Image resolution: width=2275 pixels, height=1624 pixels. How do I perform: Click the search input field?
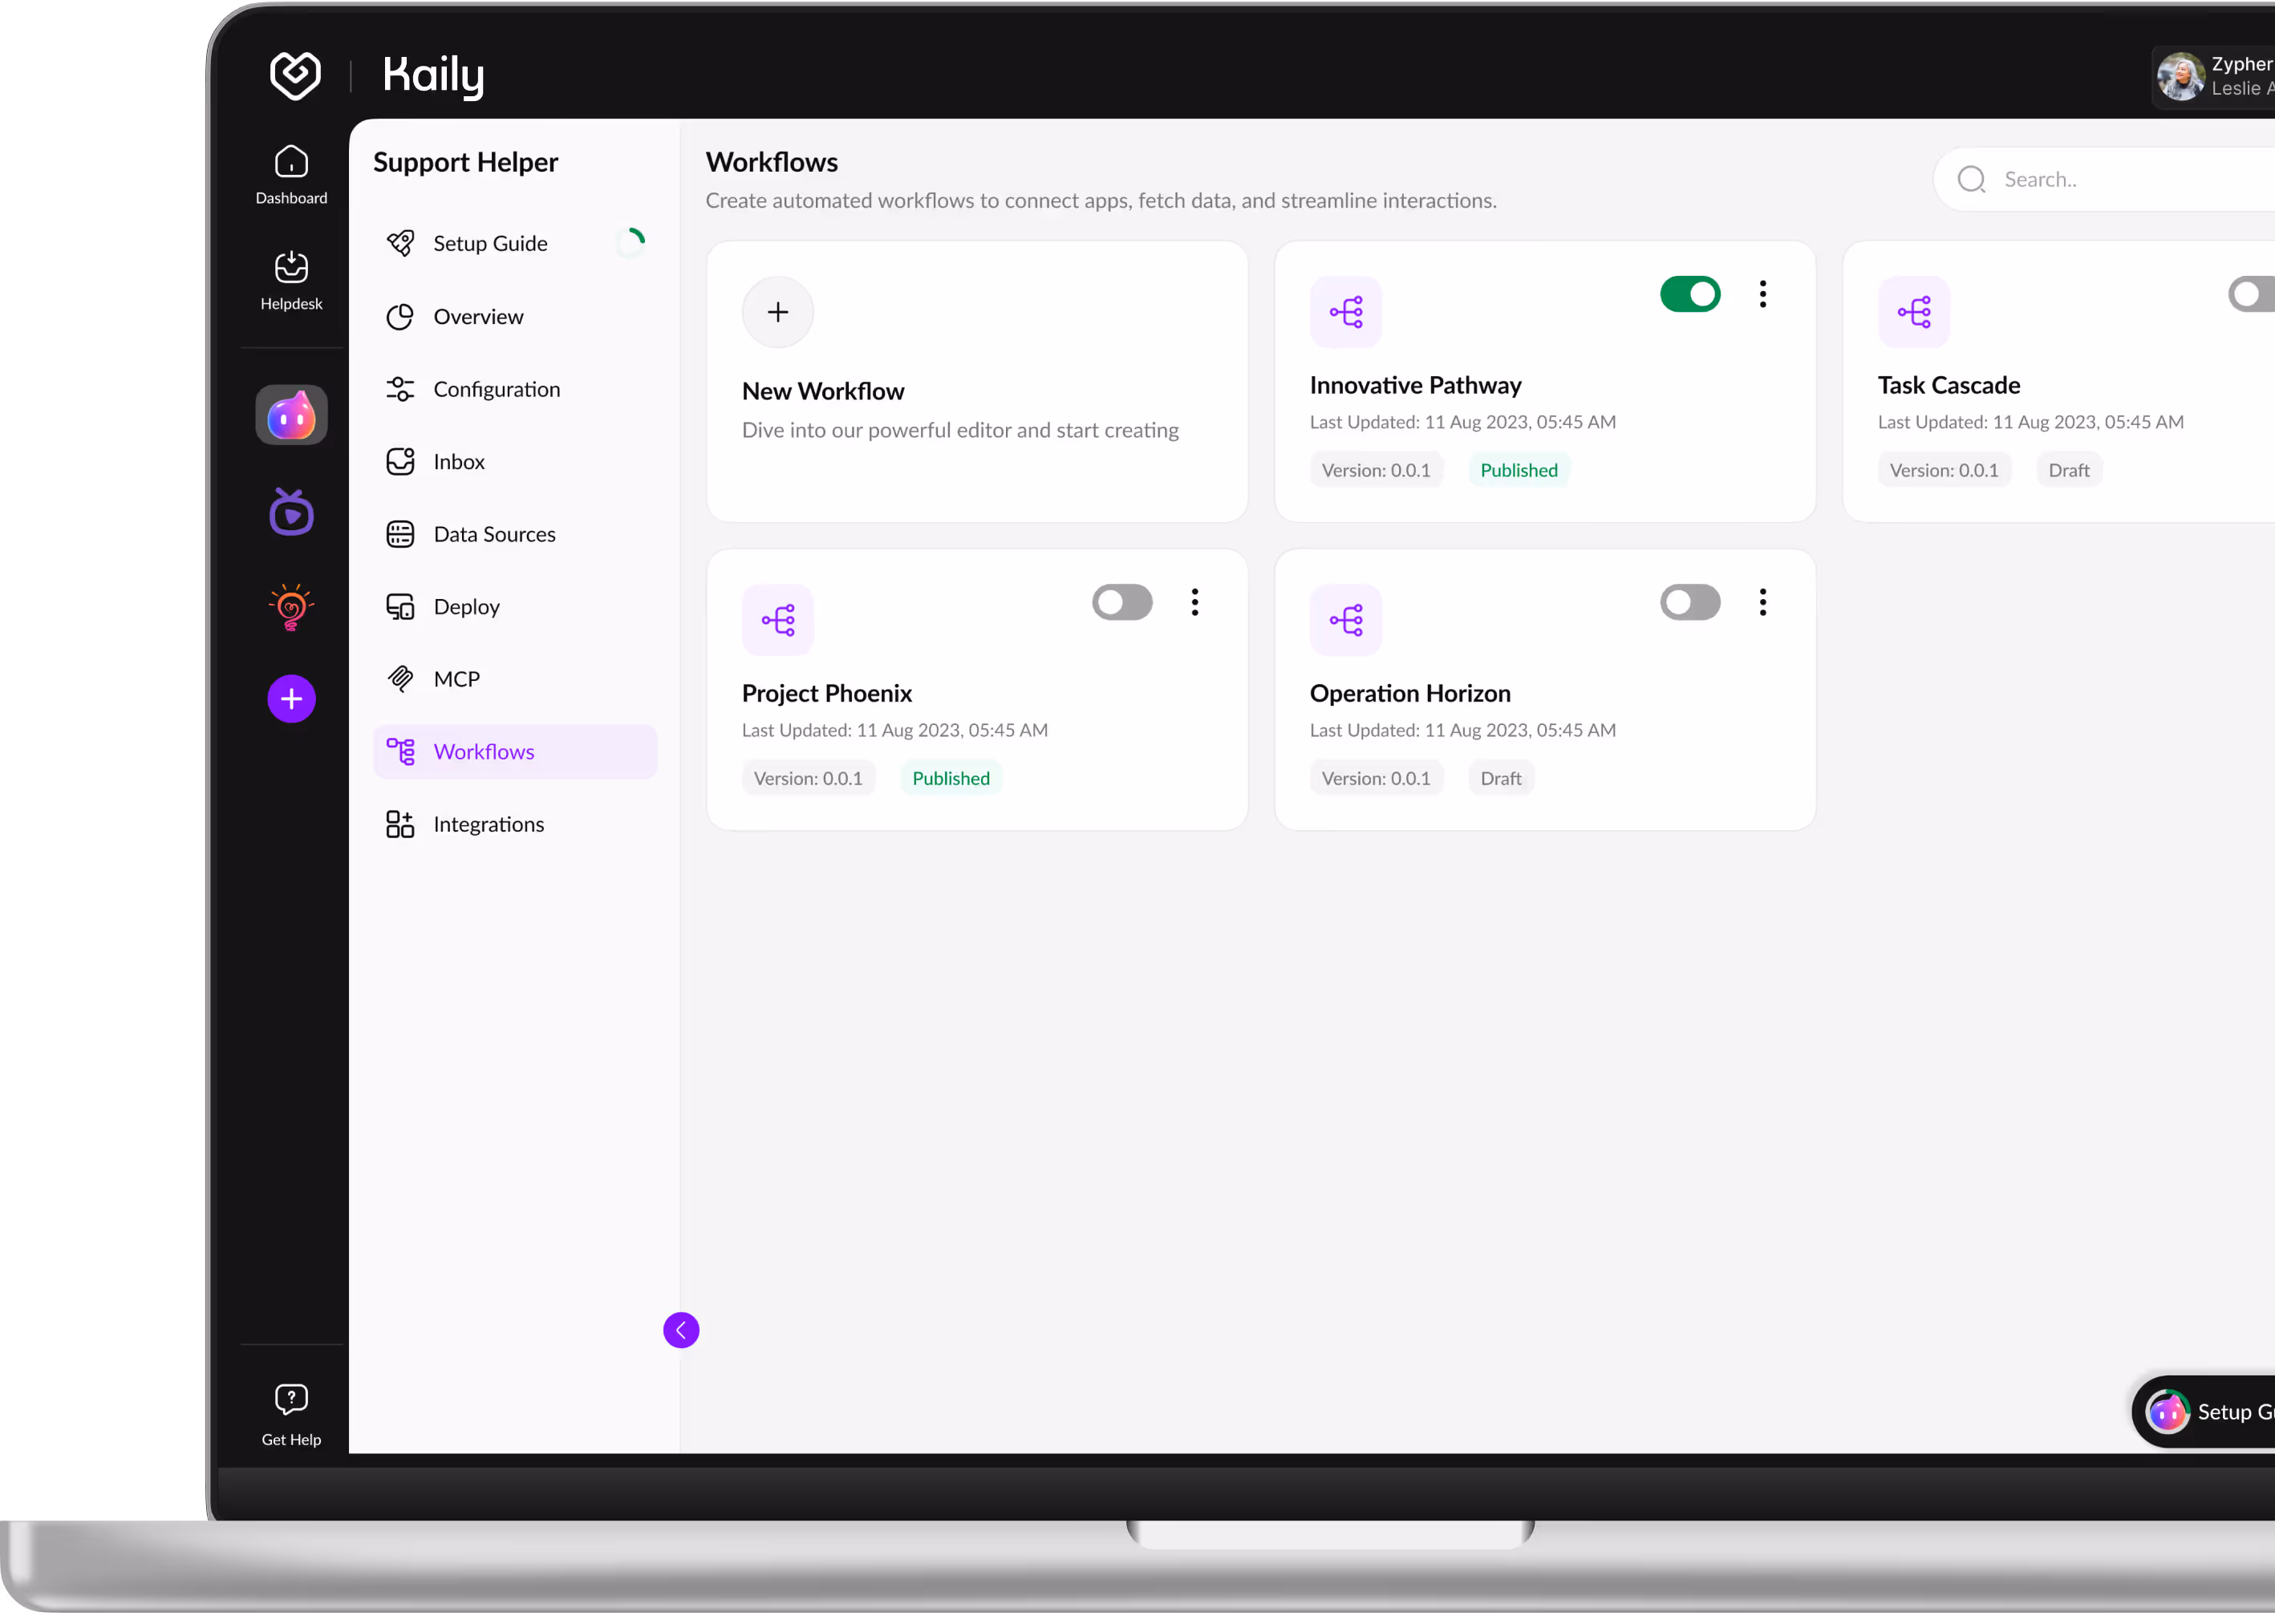pos(2090,179)
